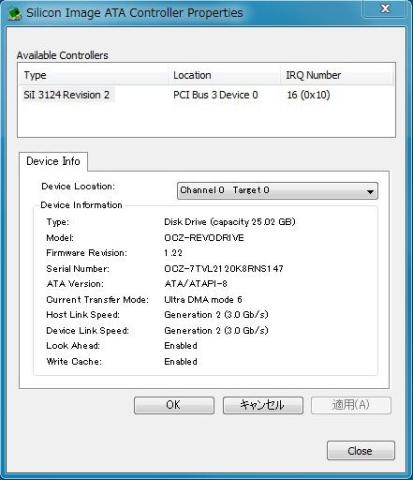The height and width of the screenshot is (480, 413).
Task: Close the window using the title bar X
Action: 385,9
